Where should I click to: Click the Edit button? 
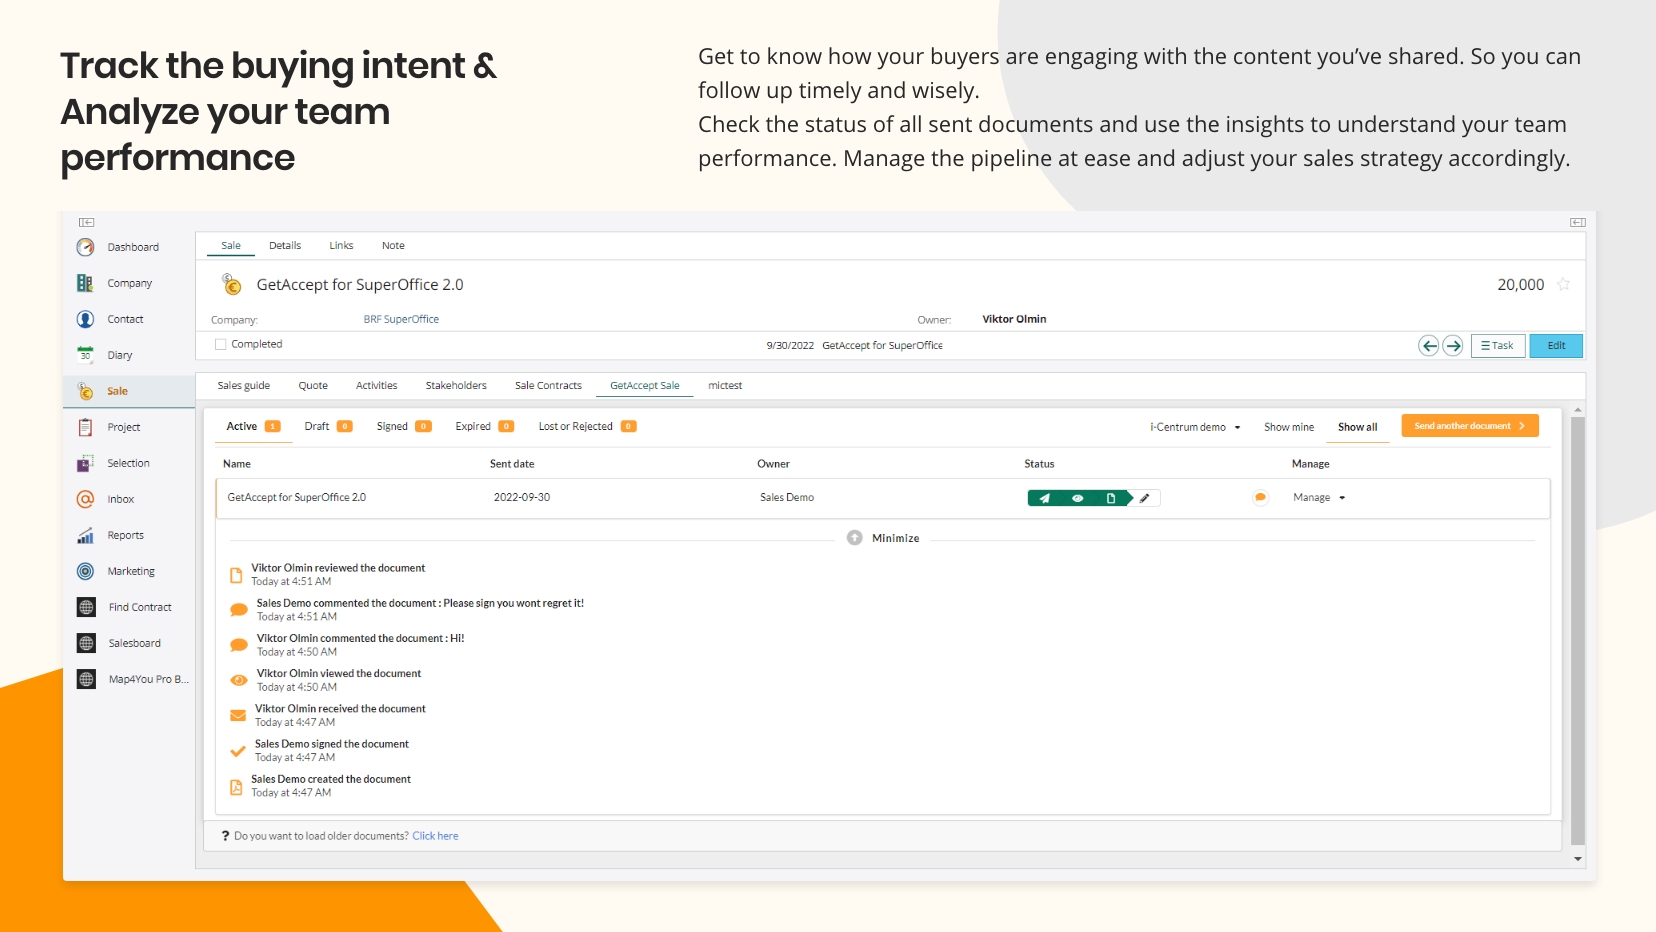pyautogui.click(x=1556, y=346)
